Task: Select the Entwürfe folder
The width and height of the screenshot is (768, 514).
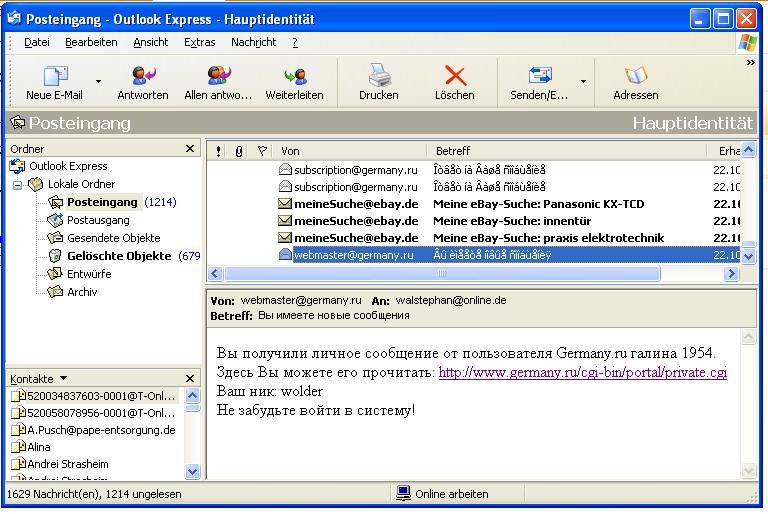Action: coord(89,274)
